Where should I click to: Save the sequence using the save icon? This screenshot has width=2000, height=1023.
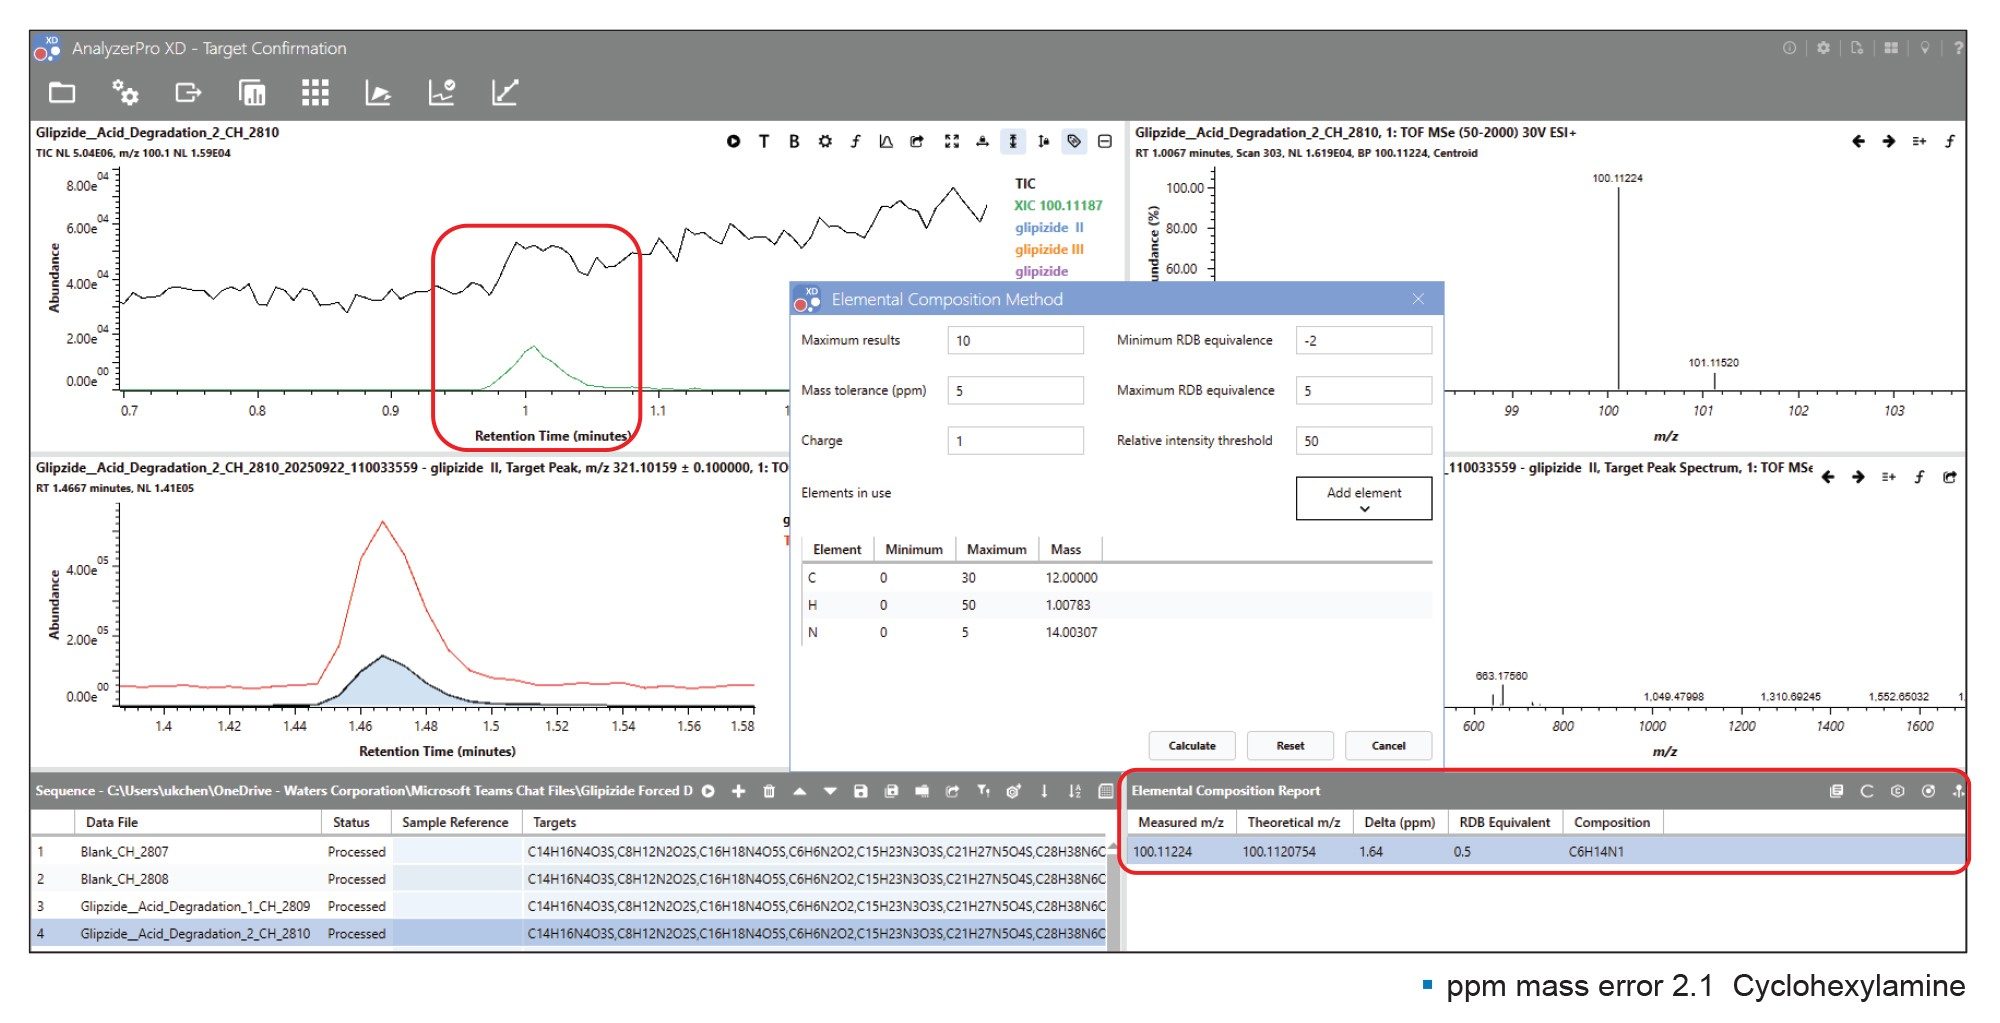tap(861, 790)
